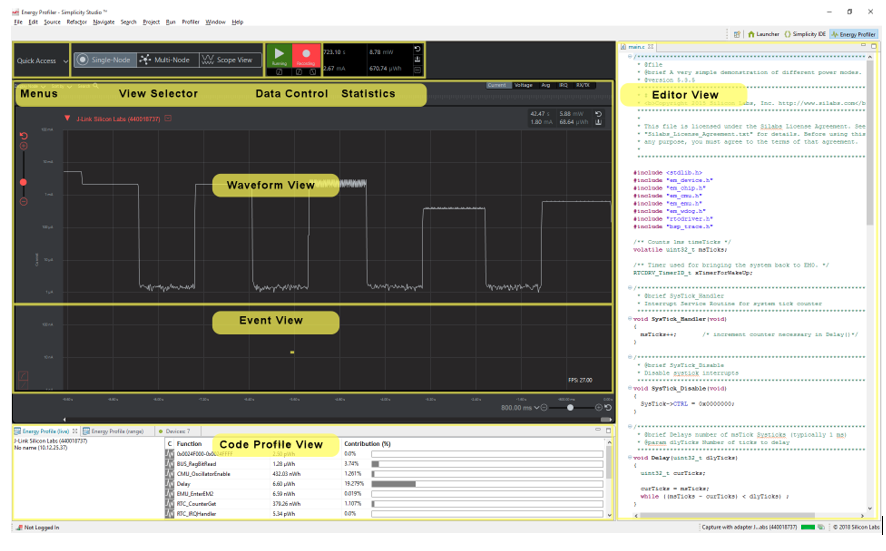Open the Help menu
Image resolution: width=886 pixels, height=551 pixels.
(237, 22)
